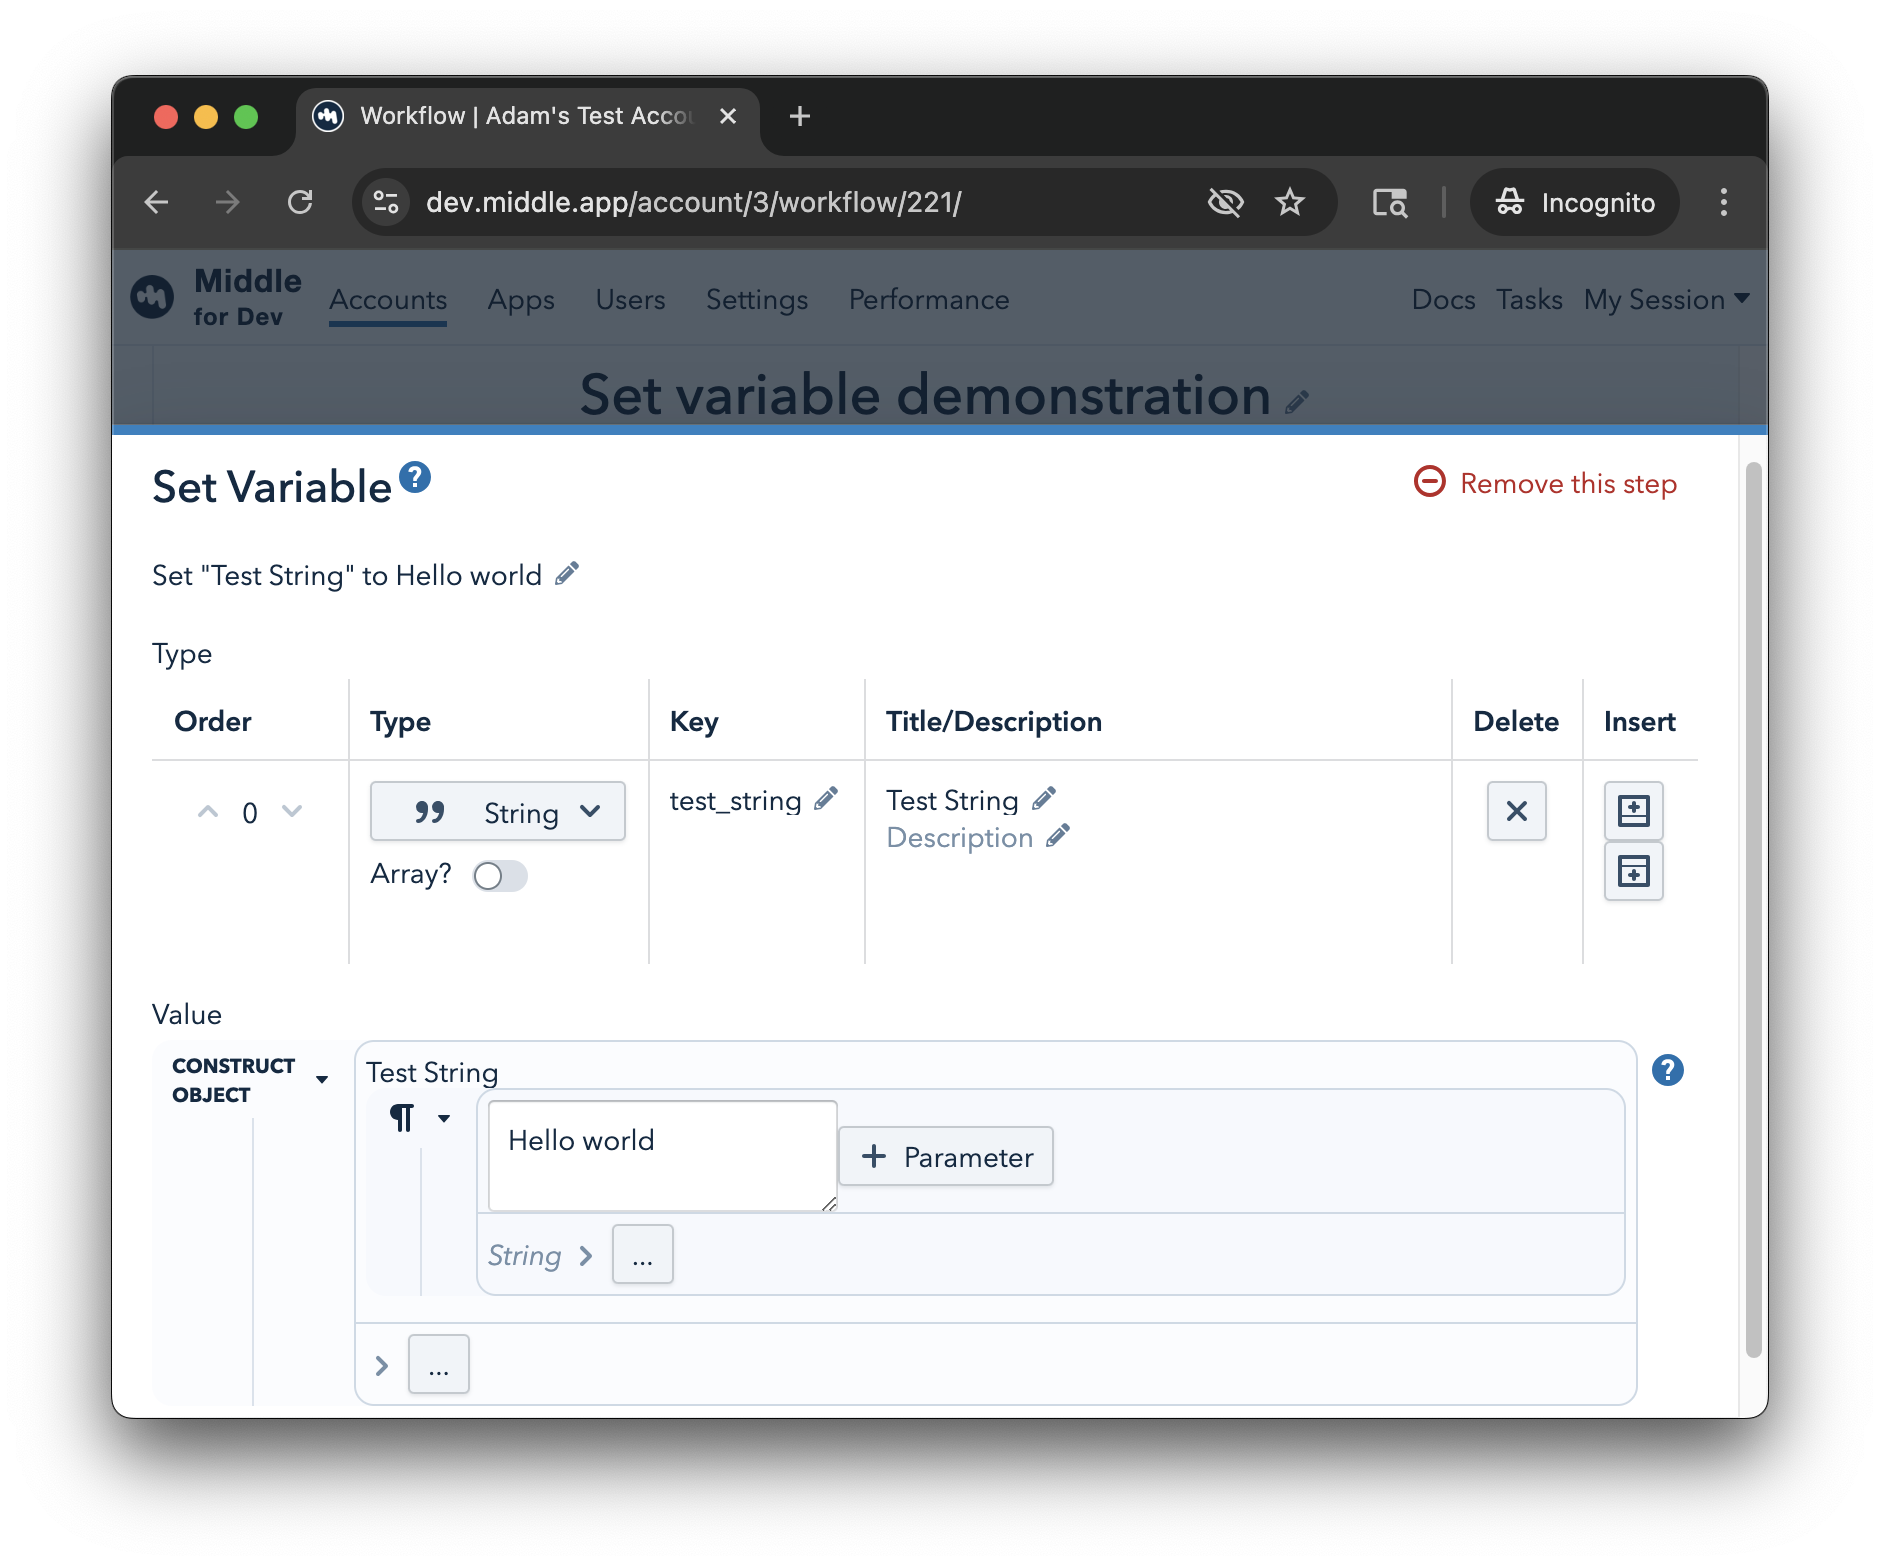Screen dimensions: 1880x1566
Task: Open the paragraph formatting dropdown
Action: click(446, 1119)
